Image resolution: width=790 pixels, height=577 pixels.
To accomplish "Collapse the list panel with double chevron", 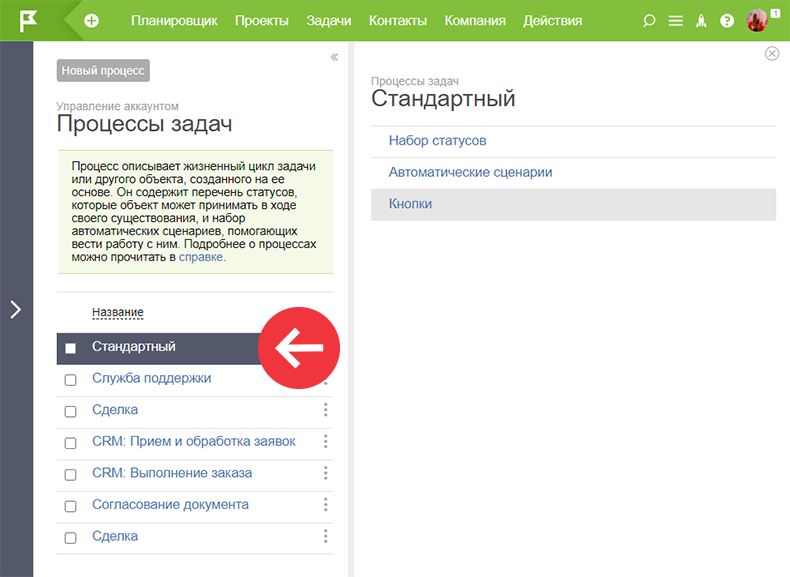I will pos(334,57).
